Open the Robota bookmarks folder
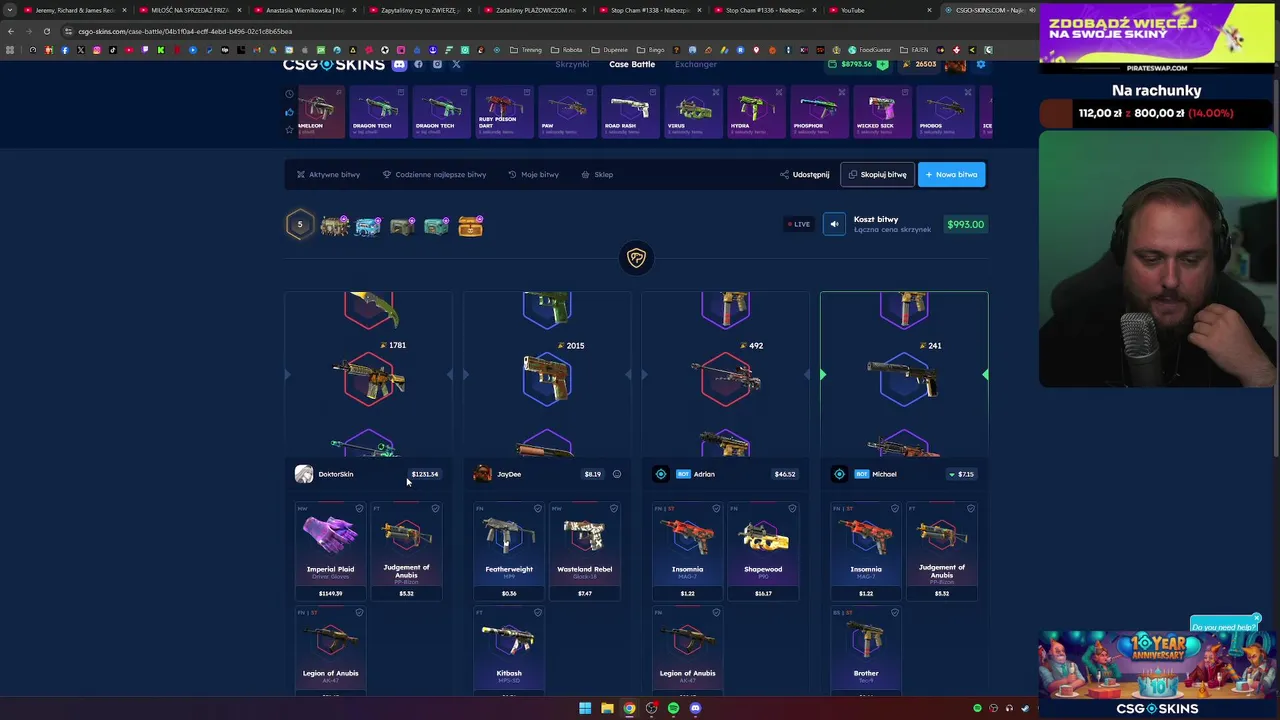This screenshot has width=1280, height=720. pos(567,50)
